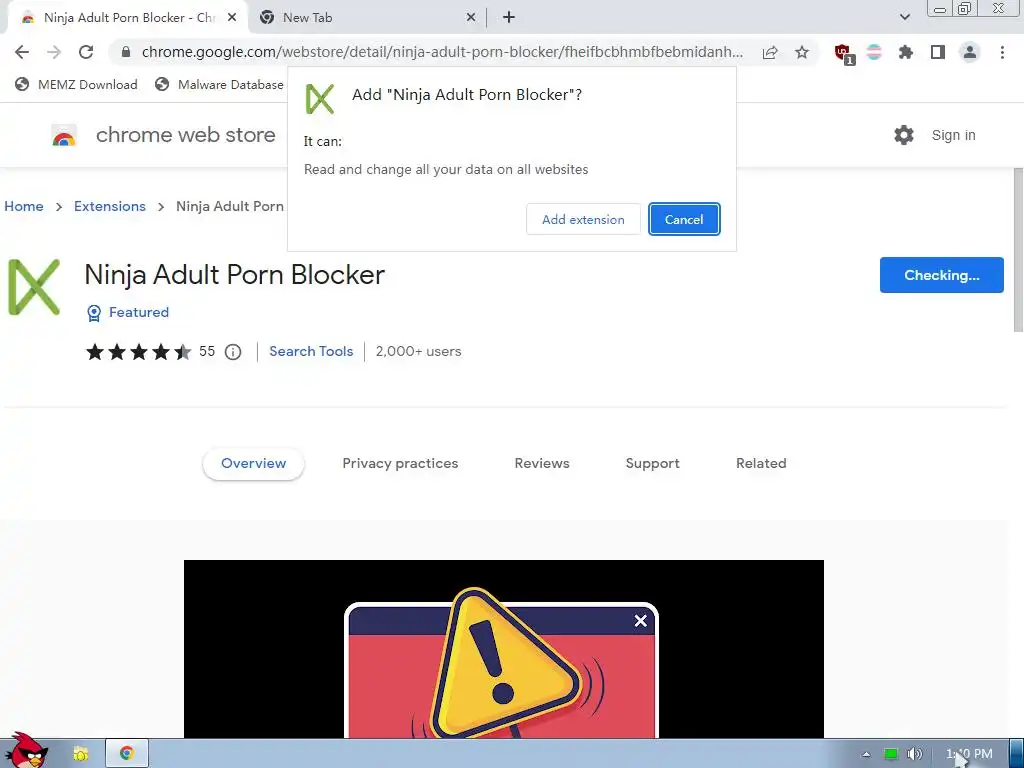Image resolution: width=1024 pixels, height=768 pixels.
Task: Open the uBlock shield extension icon
Action: point(844,54)
